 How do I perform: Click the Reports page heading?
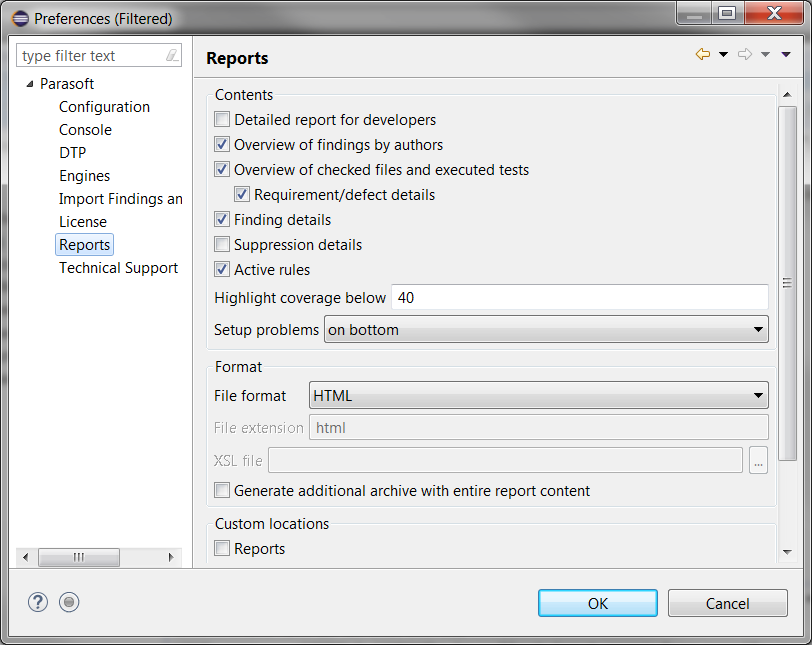click(237, 58)
